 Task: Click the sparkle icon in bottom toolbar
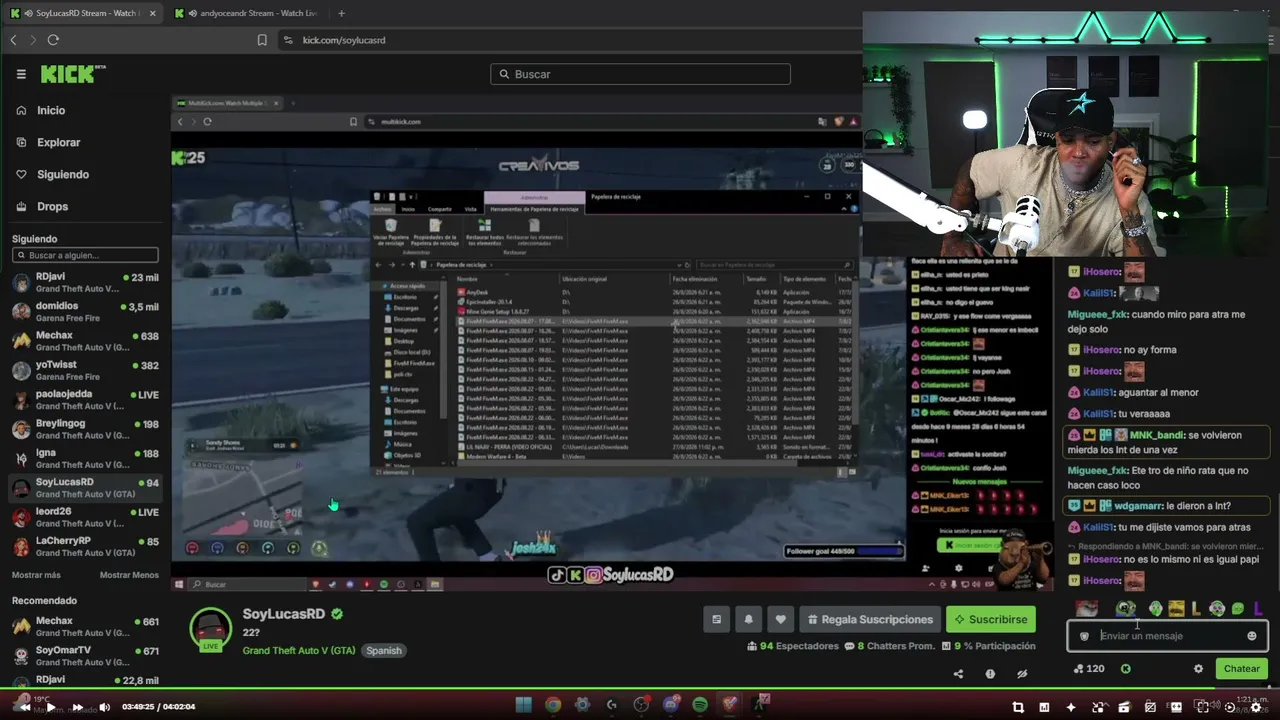1071,707
